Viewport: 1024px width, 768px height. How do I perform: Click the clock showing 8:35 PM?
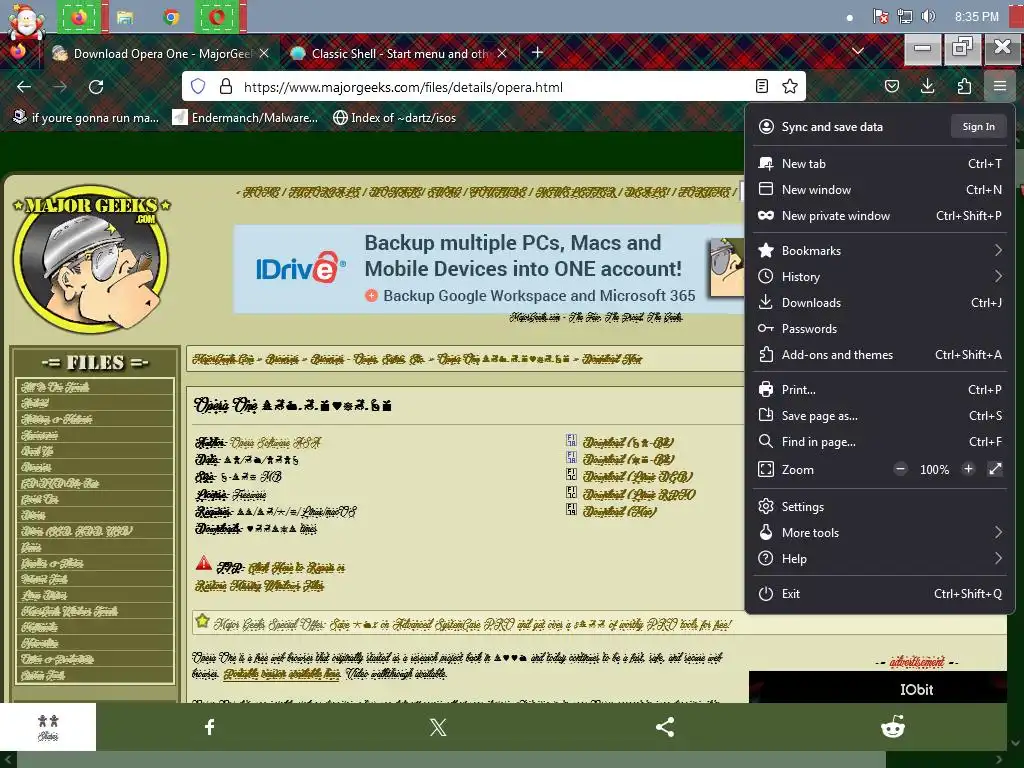pyautogui.click(x=976, y=16)
